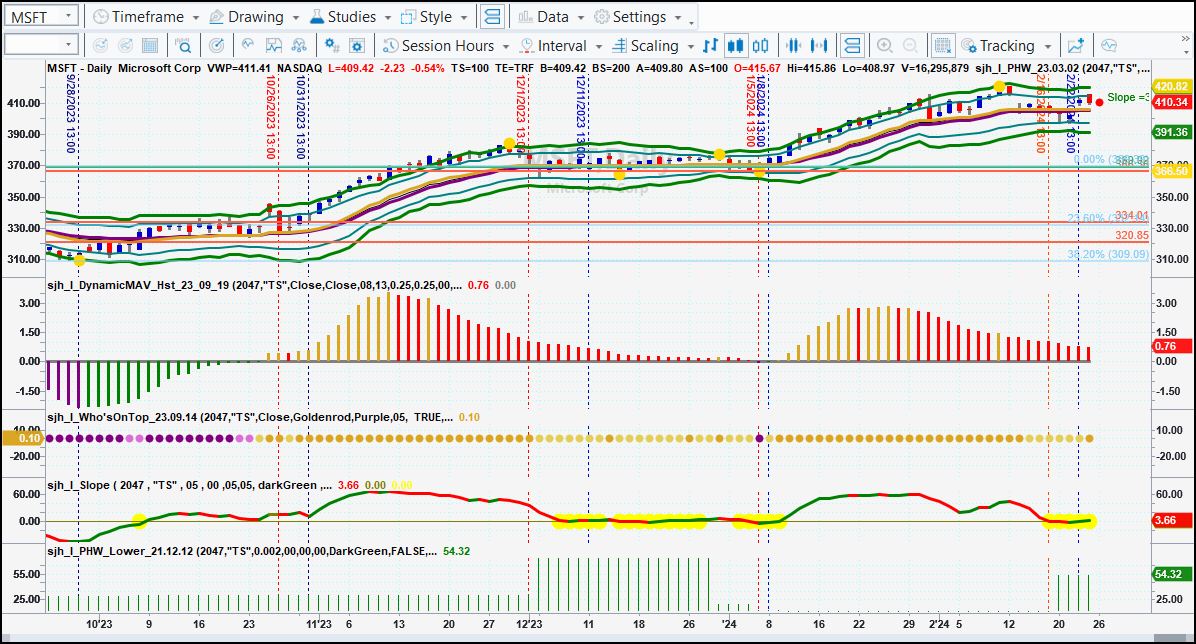
Task: Click the zoom out magnifier icon
Action: [910, 46]
